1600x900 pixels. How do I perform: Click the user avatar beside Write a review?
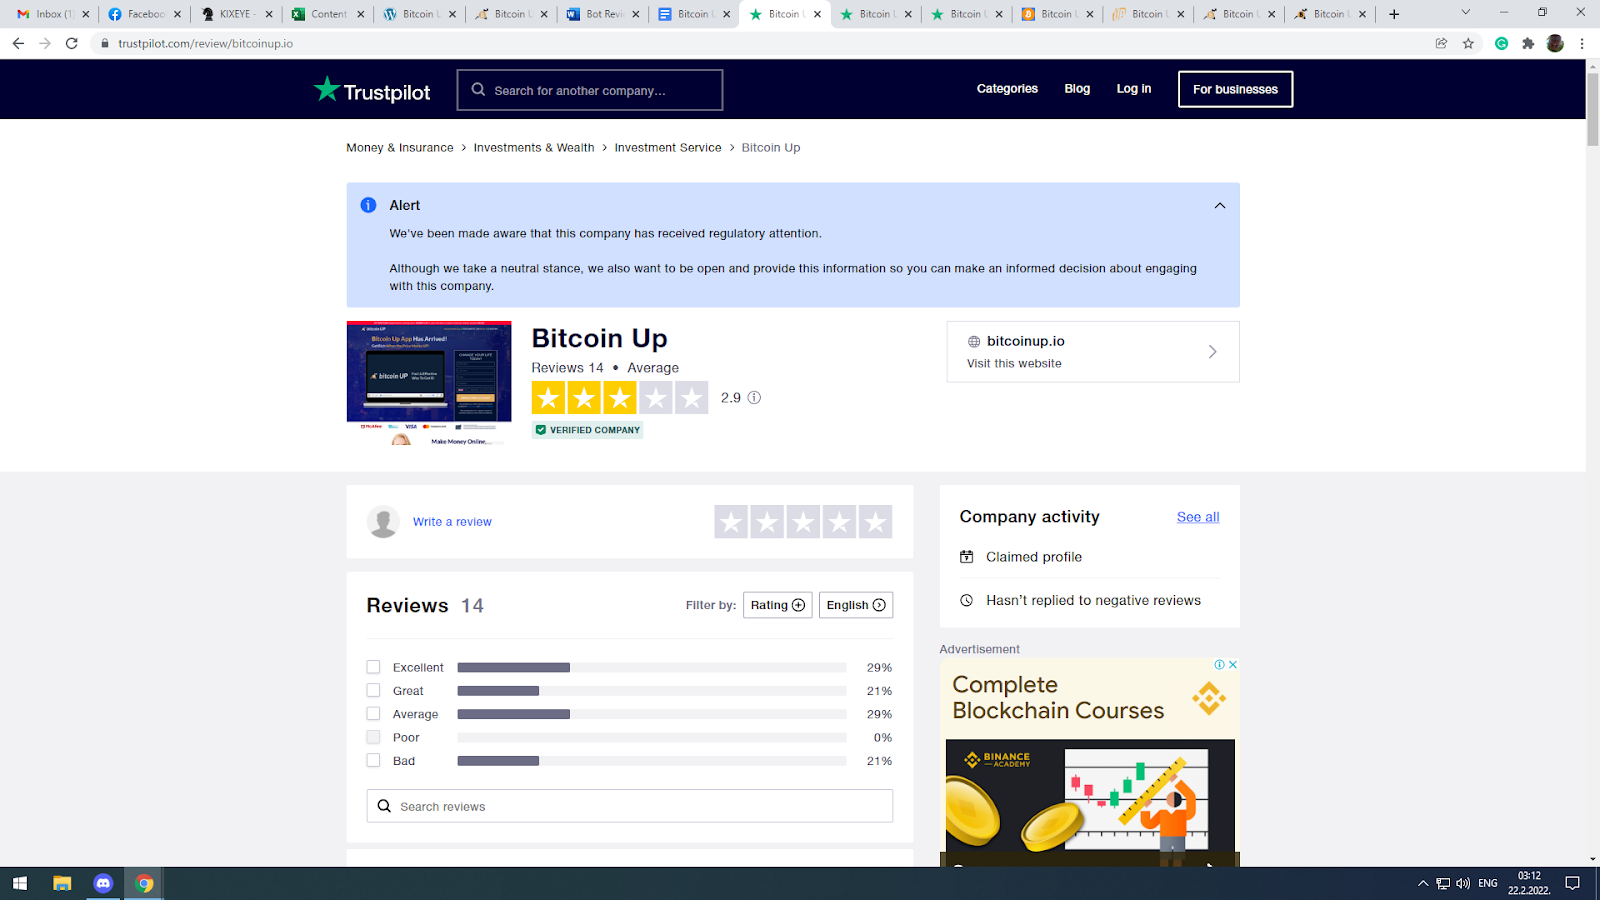tap(383, 521)
